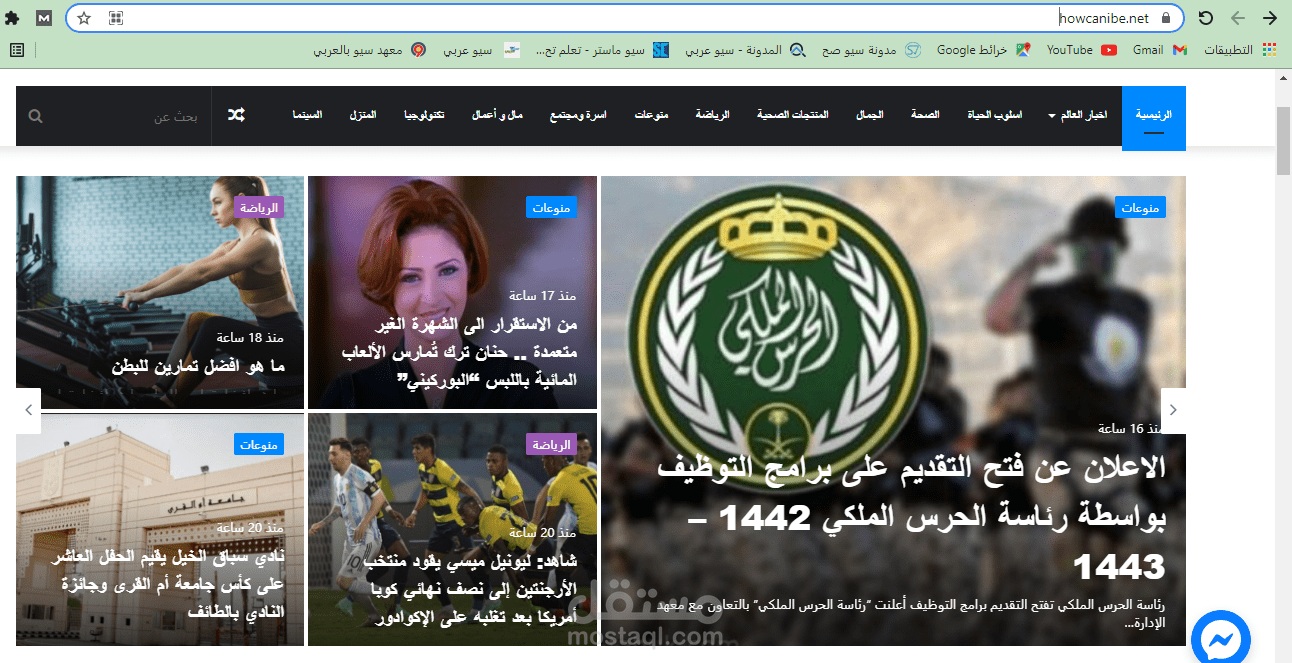Image resolution: width=1292 pixels, height=663 pixels.
Task: Click the padlock site security icon
Action: coord(1165,18)
